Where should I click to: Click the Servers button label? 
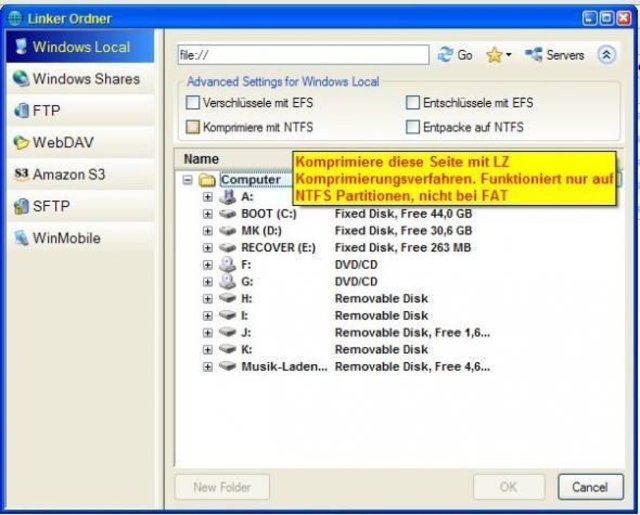tap(565, 55)
